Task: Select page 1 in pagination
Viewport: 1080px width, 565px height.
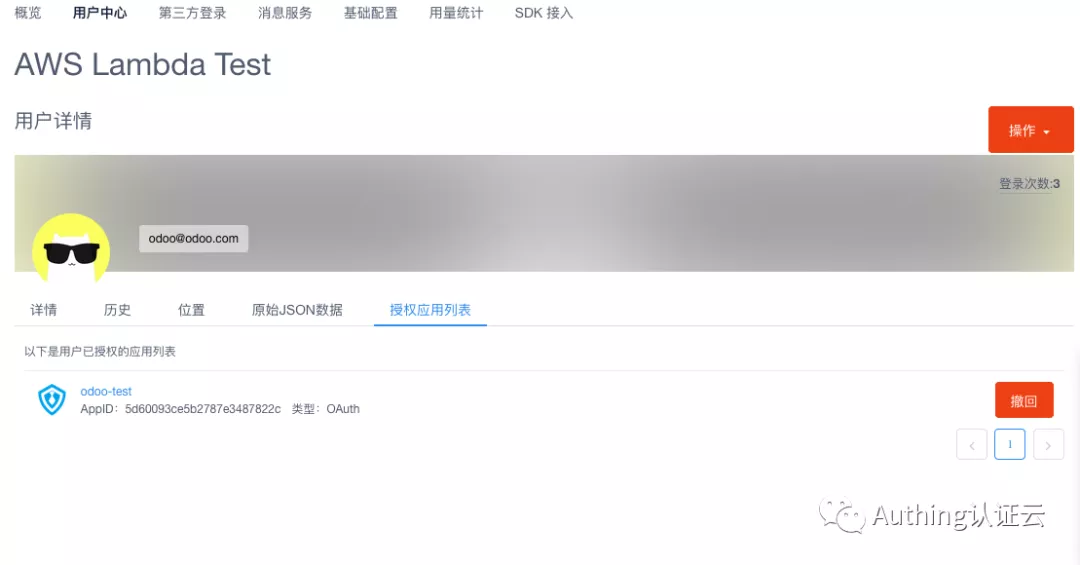Action: pos(1010,444)
